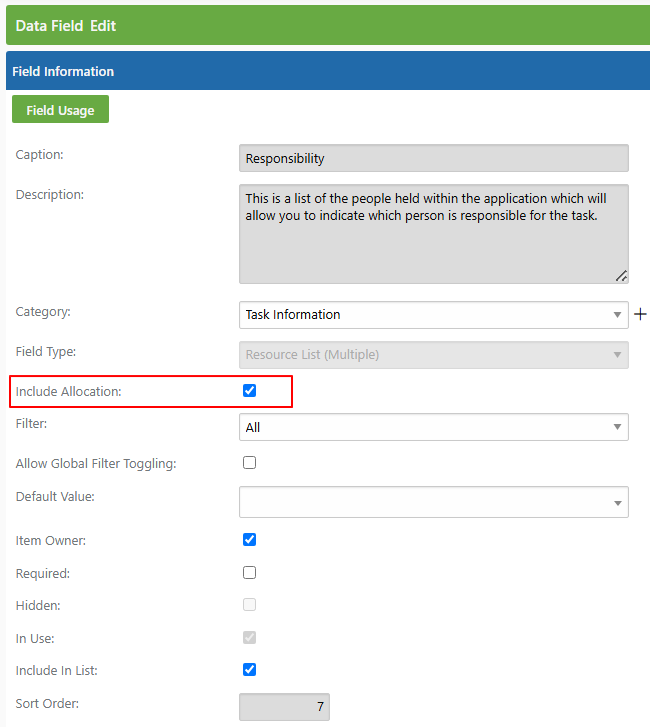This screenshot has width=655, height=727.
Task: Click the plus icon next to Category
Action: [640, 314]
